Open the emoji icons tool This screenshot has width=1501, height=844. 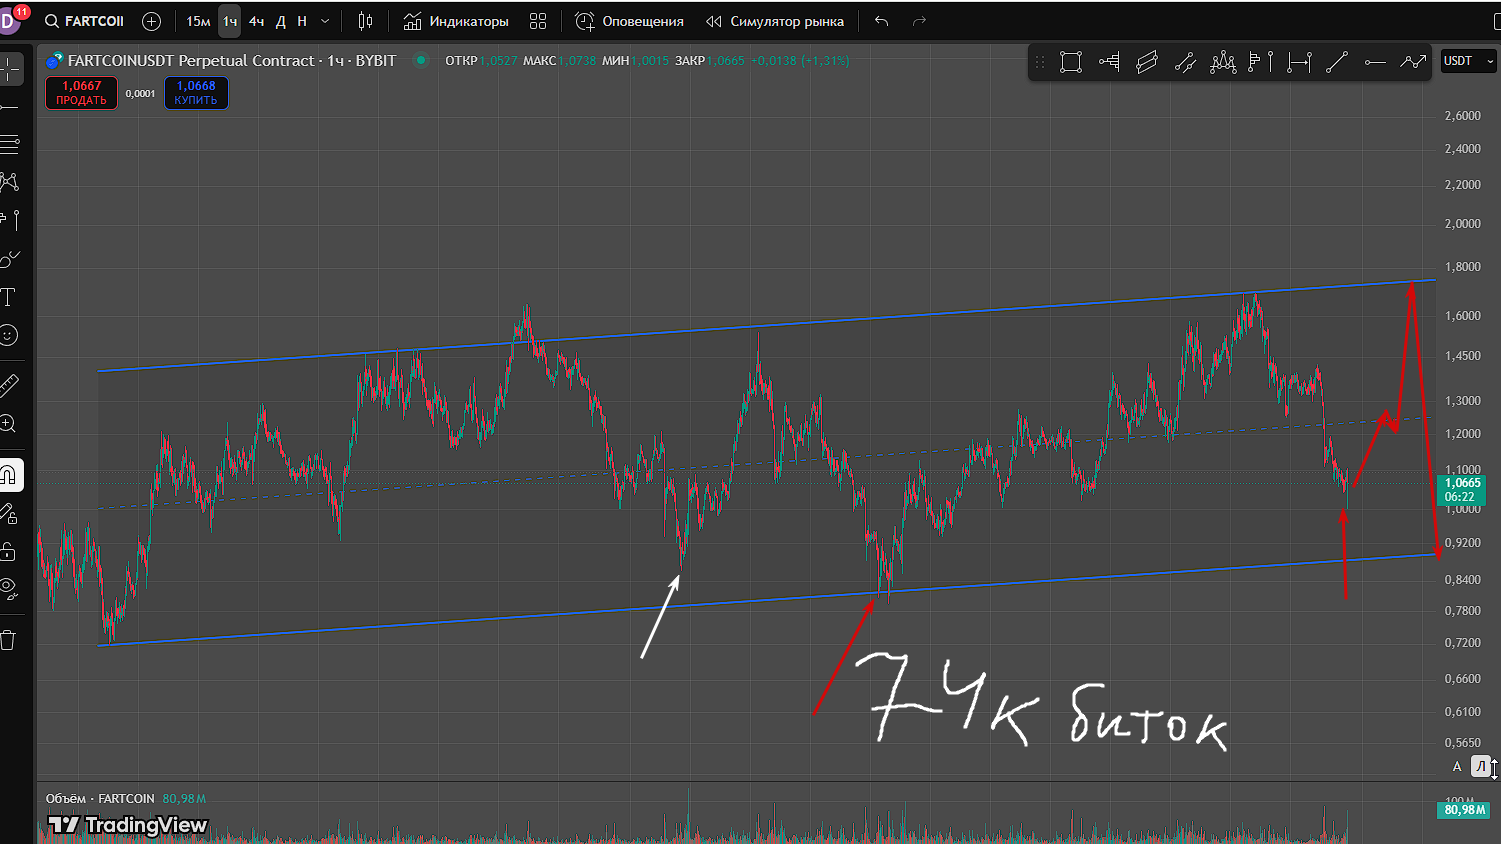(x=9, y=335)
